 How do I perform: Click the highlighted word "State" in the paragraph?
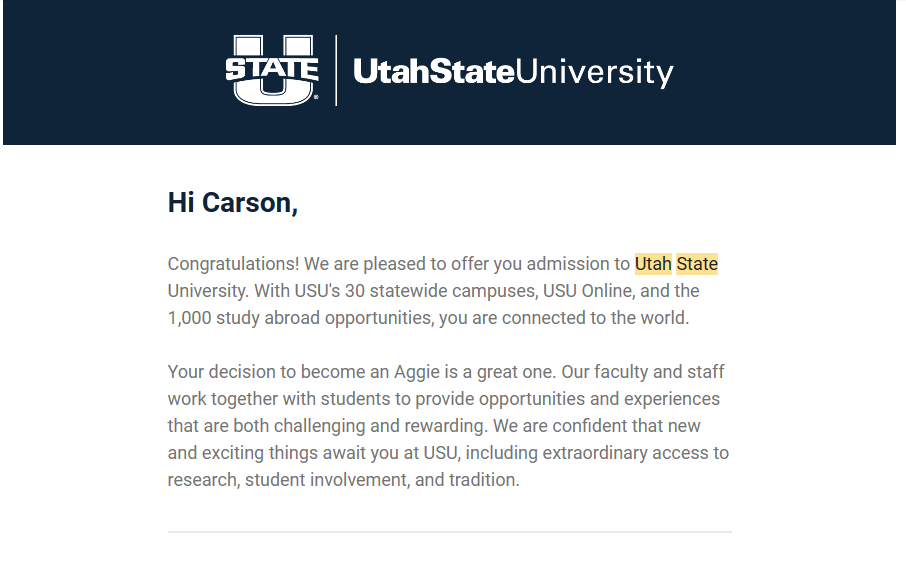pos(697,264)
